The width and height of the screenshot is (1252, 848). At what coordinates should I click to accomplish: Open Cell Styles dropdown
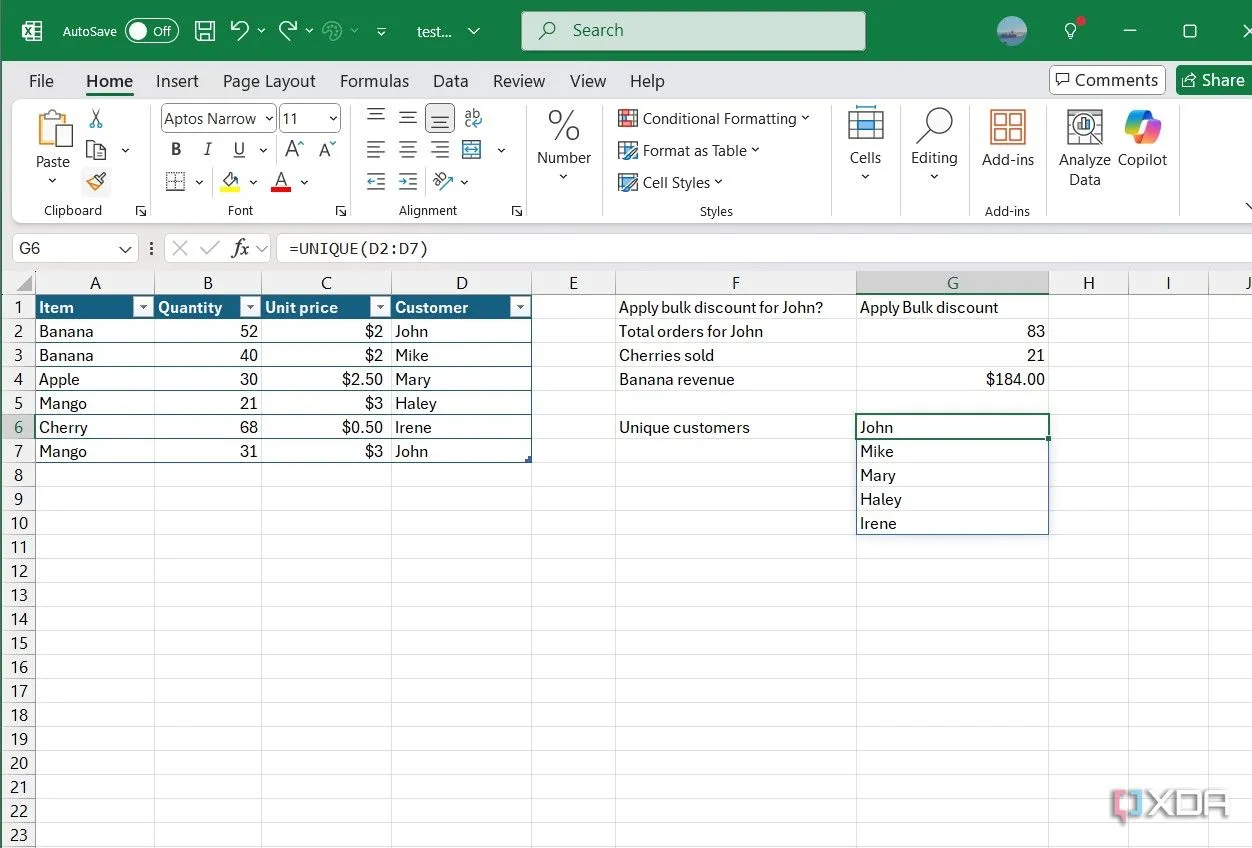670,183
